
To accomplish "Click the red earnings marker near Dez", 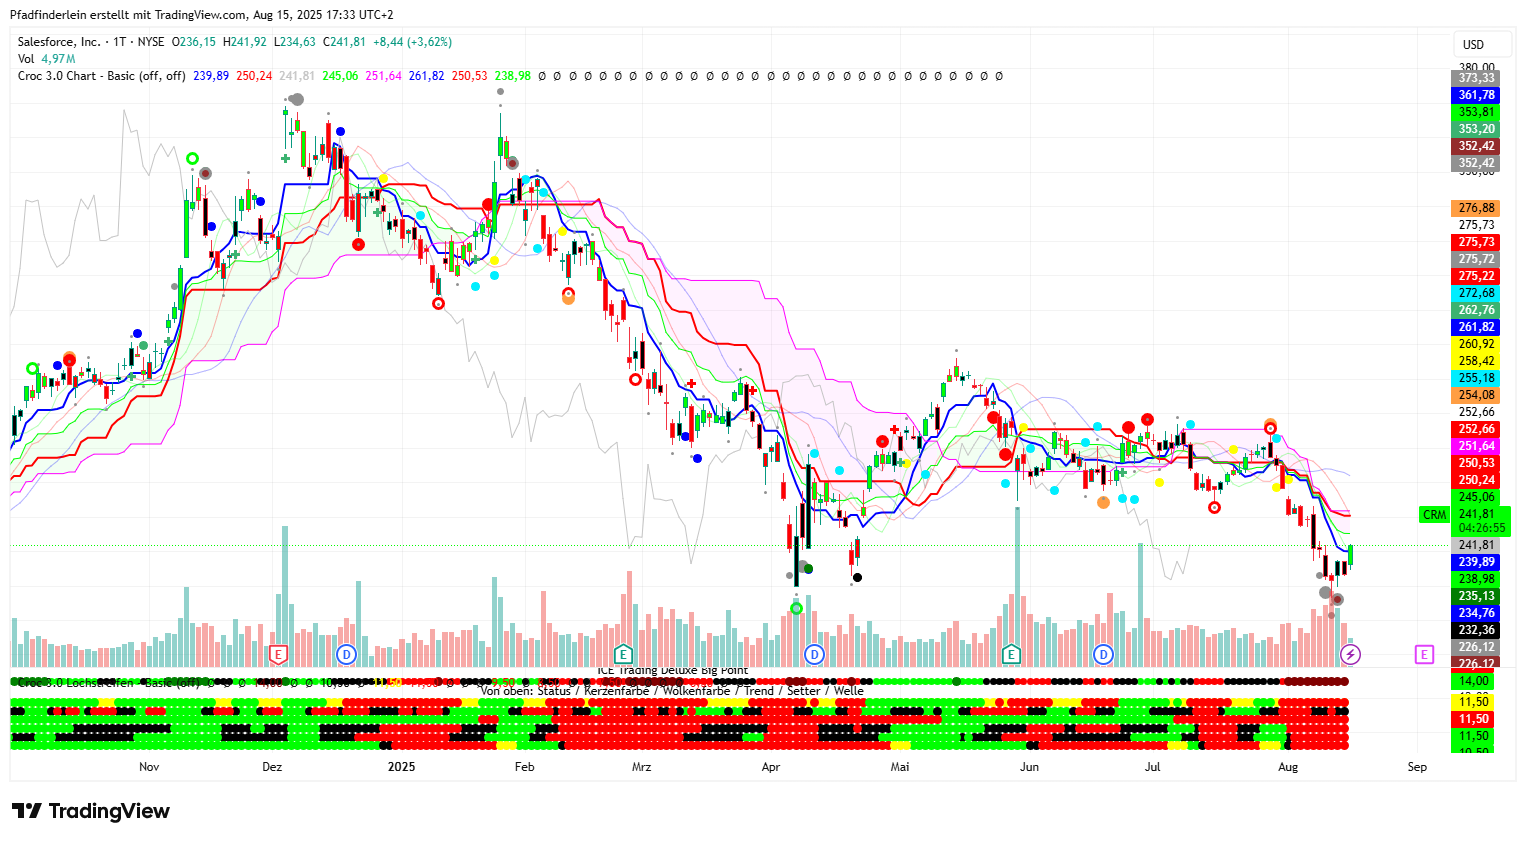I will click(279, 655).
